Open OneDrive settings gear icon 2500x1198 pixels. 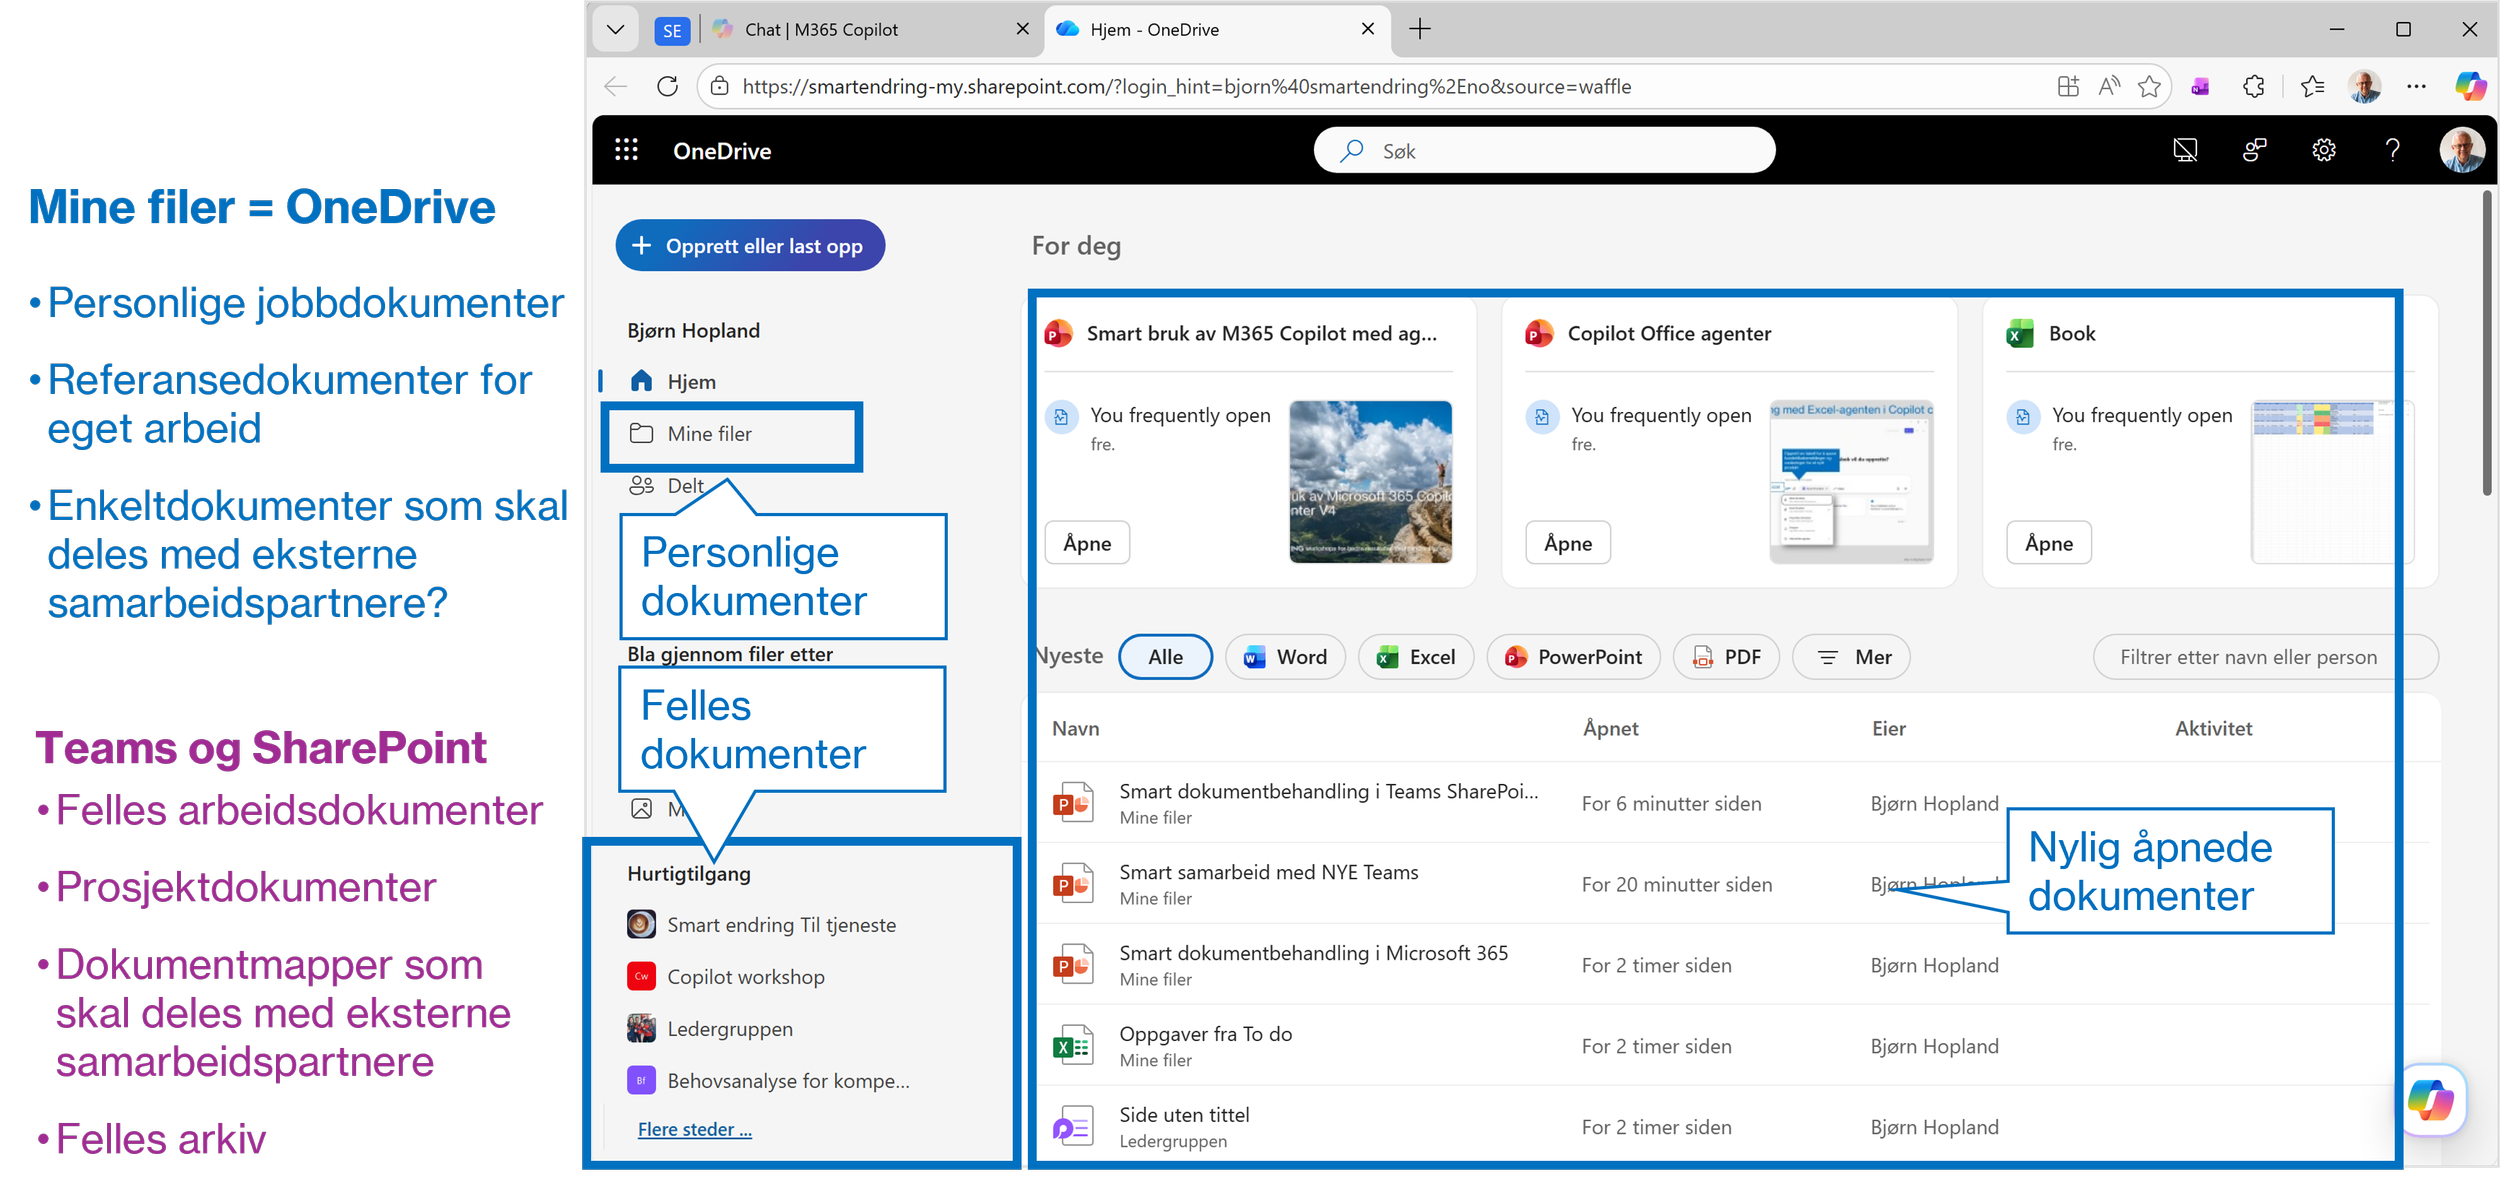click(2323, 150)
